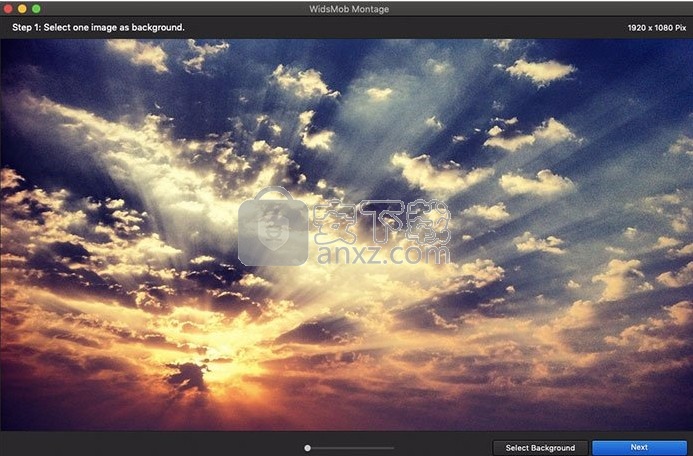The width and height of the screenshot is (693, 456).
Task: Click the blue Next button
Action: pyautogui.click(x=639, y=447)
